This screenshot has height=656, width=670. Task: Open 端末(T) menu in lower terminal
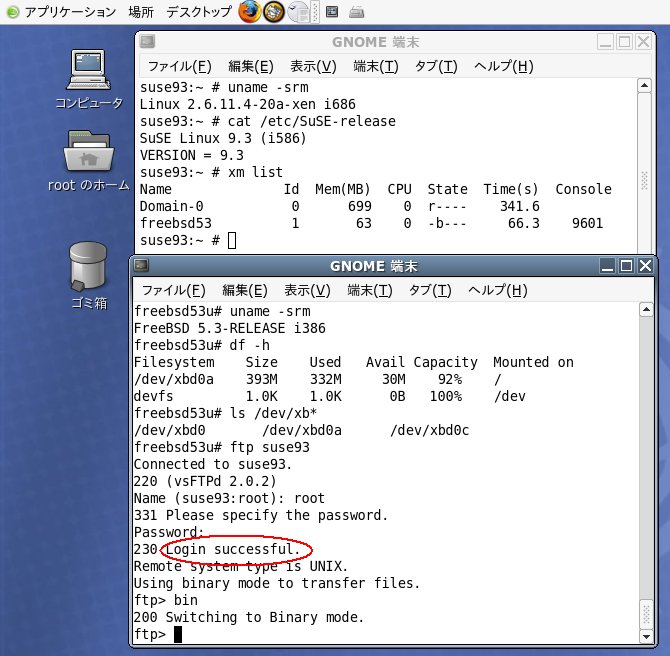point(370,291)
